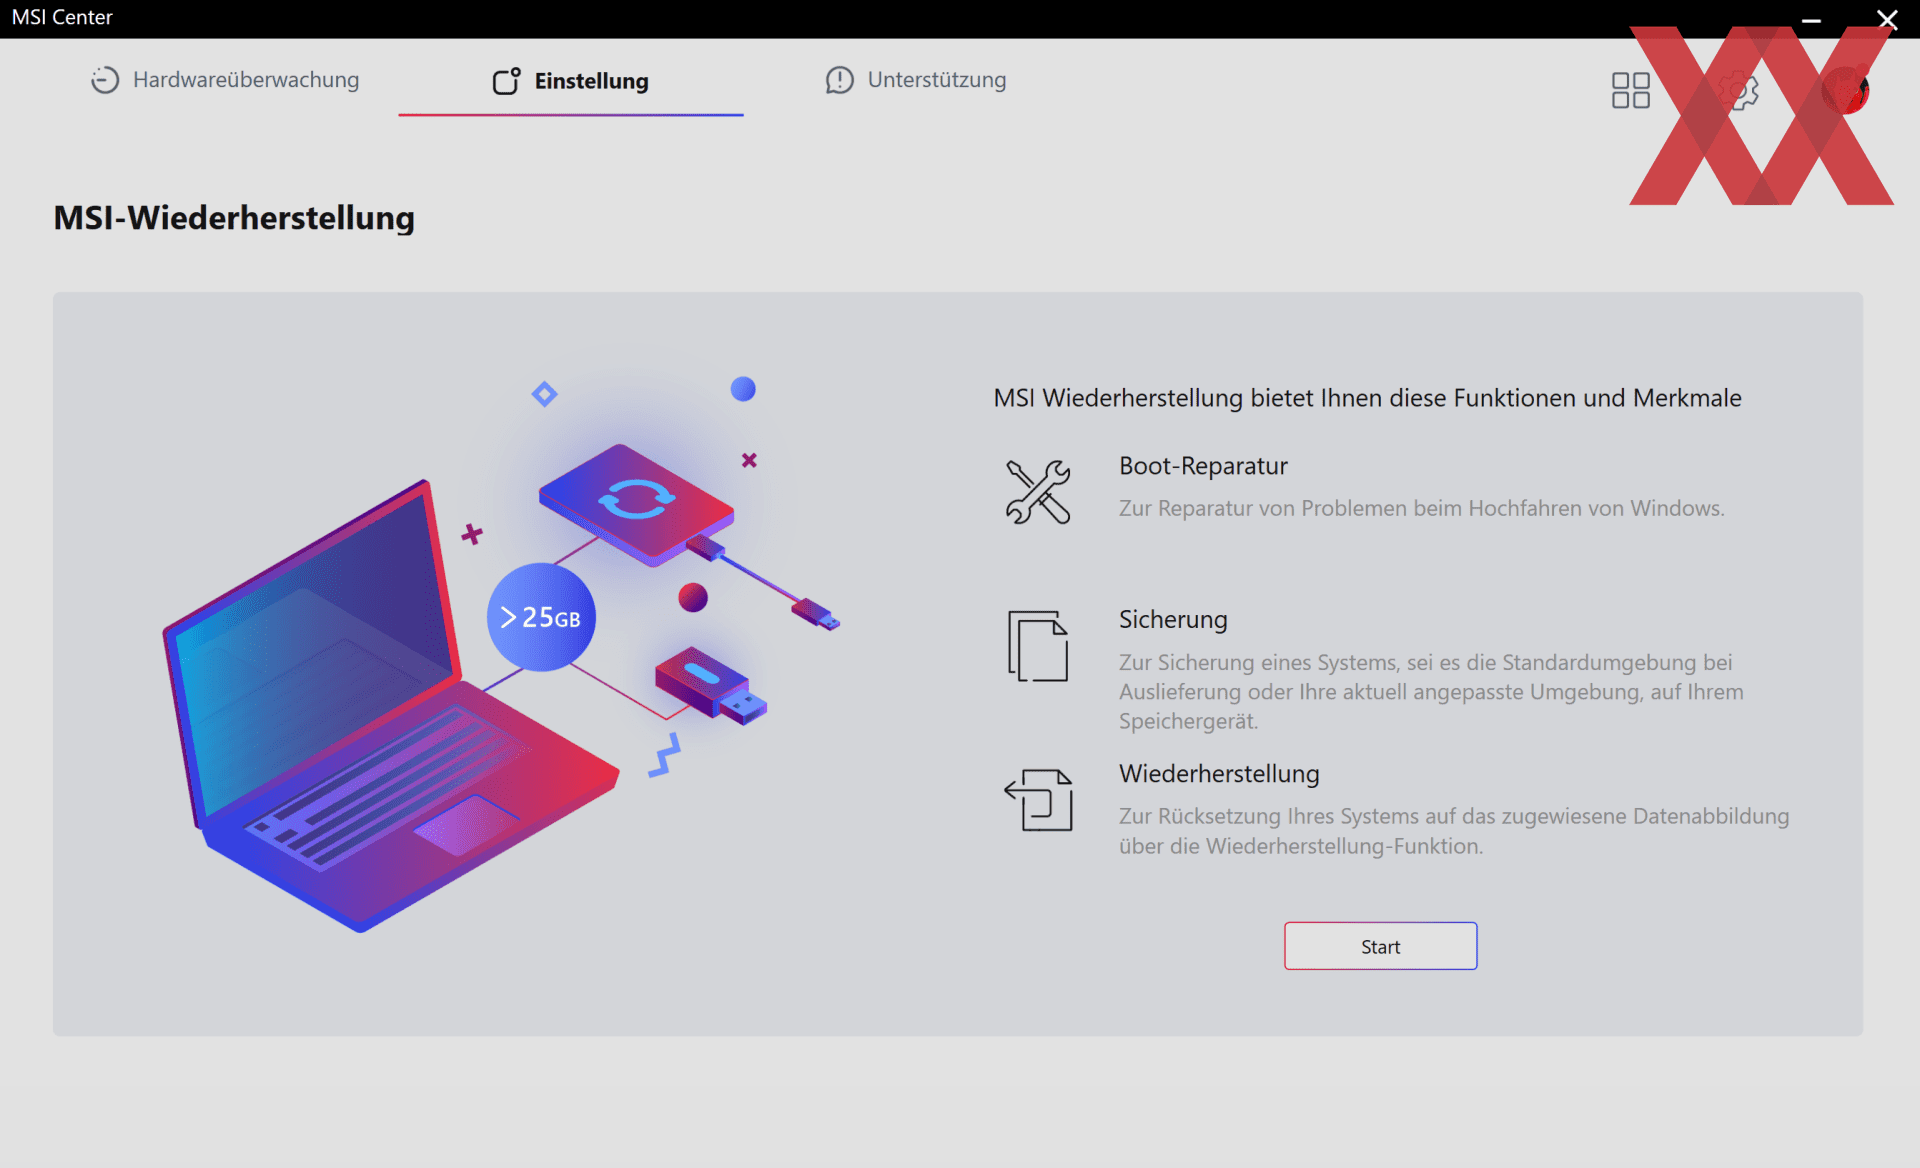The image size is (1920, 1168).
Task: Click the Sicherung heading text
Action: tap(1173, 619)
